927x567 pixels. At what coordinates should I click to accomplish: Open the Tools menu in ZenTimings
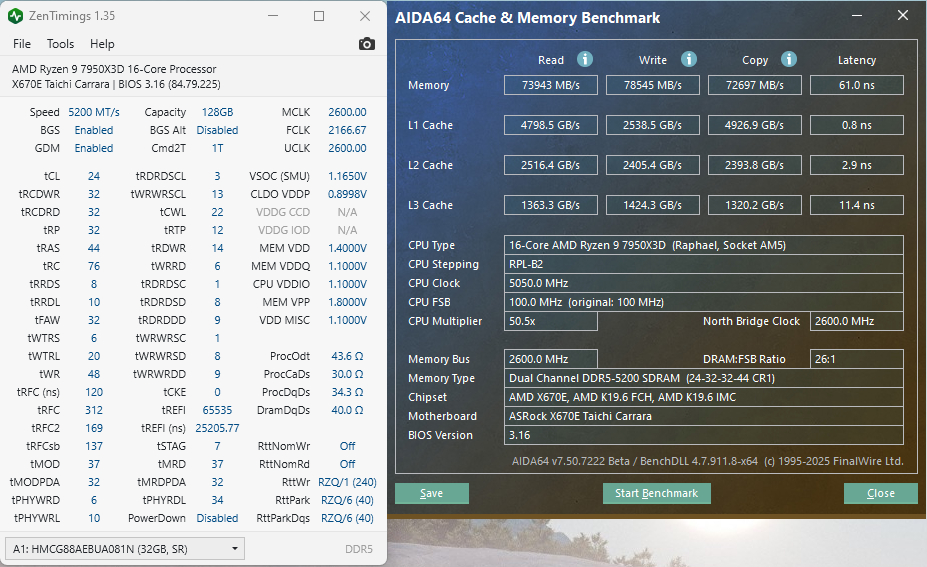tap(60, 44)
